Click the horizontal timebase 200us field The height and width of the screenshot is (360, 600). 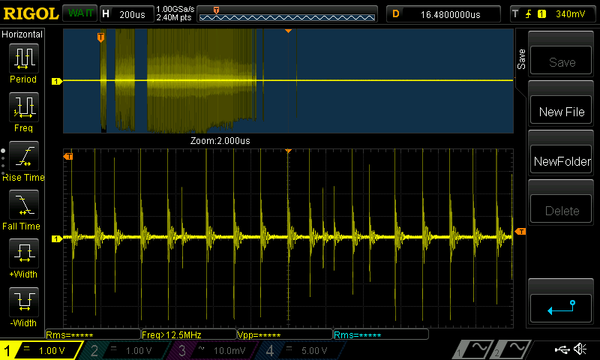coord(127,14)
